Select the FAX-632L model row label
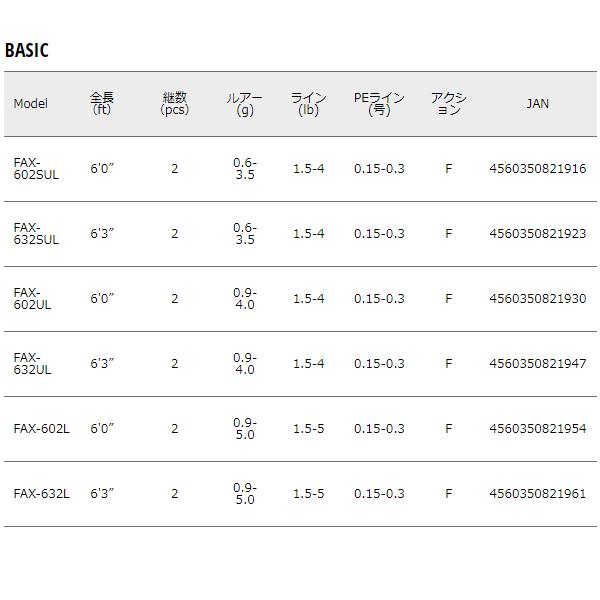This screenshot has width=600, height=600. (x=42, y=494)
